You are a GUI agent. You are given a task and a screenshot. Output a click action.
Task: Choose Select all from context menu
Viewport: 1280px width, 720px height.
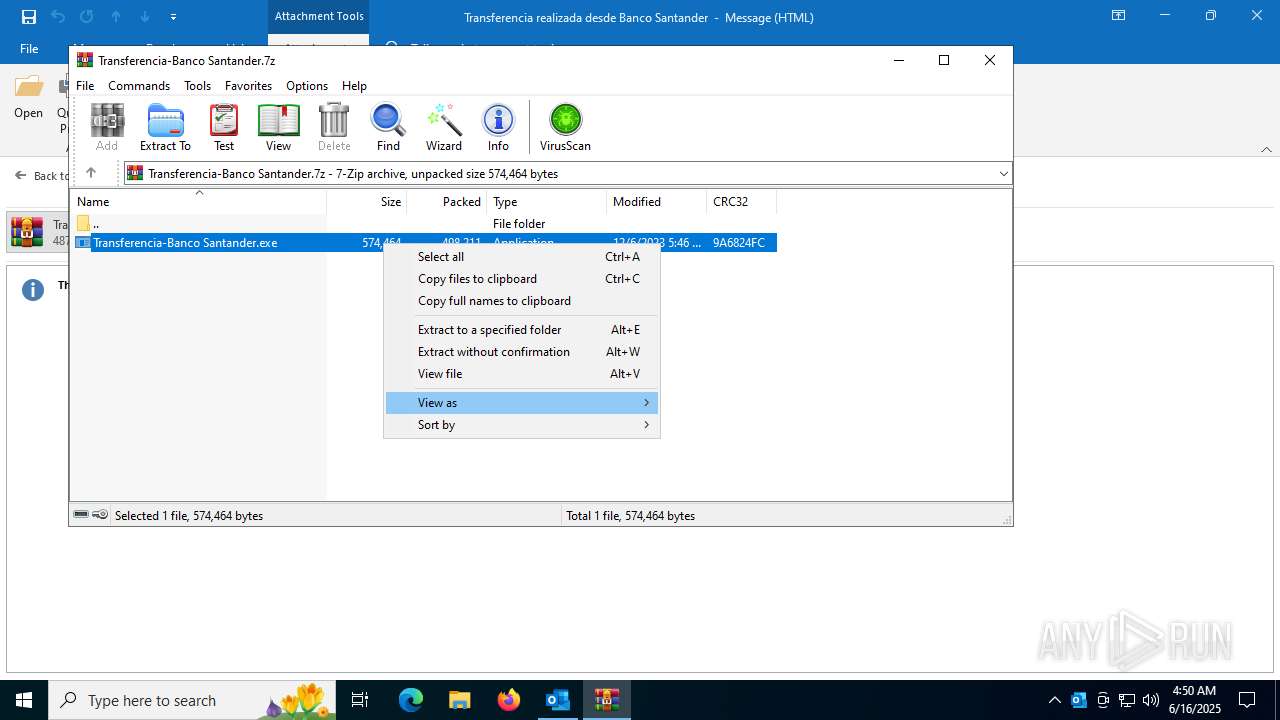tap(522, 257)
